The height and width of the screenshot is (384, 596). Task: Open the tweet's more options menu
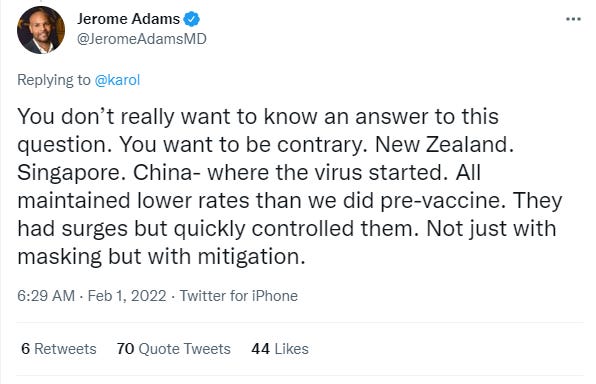tap(573, 19)
